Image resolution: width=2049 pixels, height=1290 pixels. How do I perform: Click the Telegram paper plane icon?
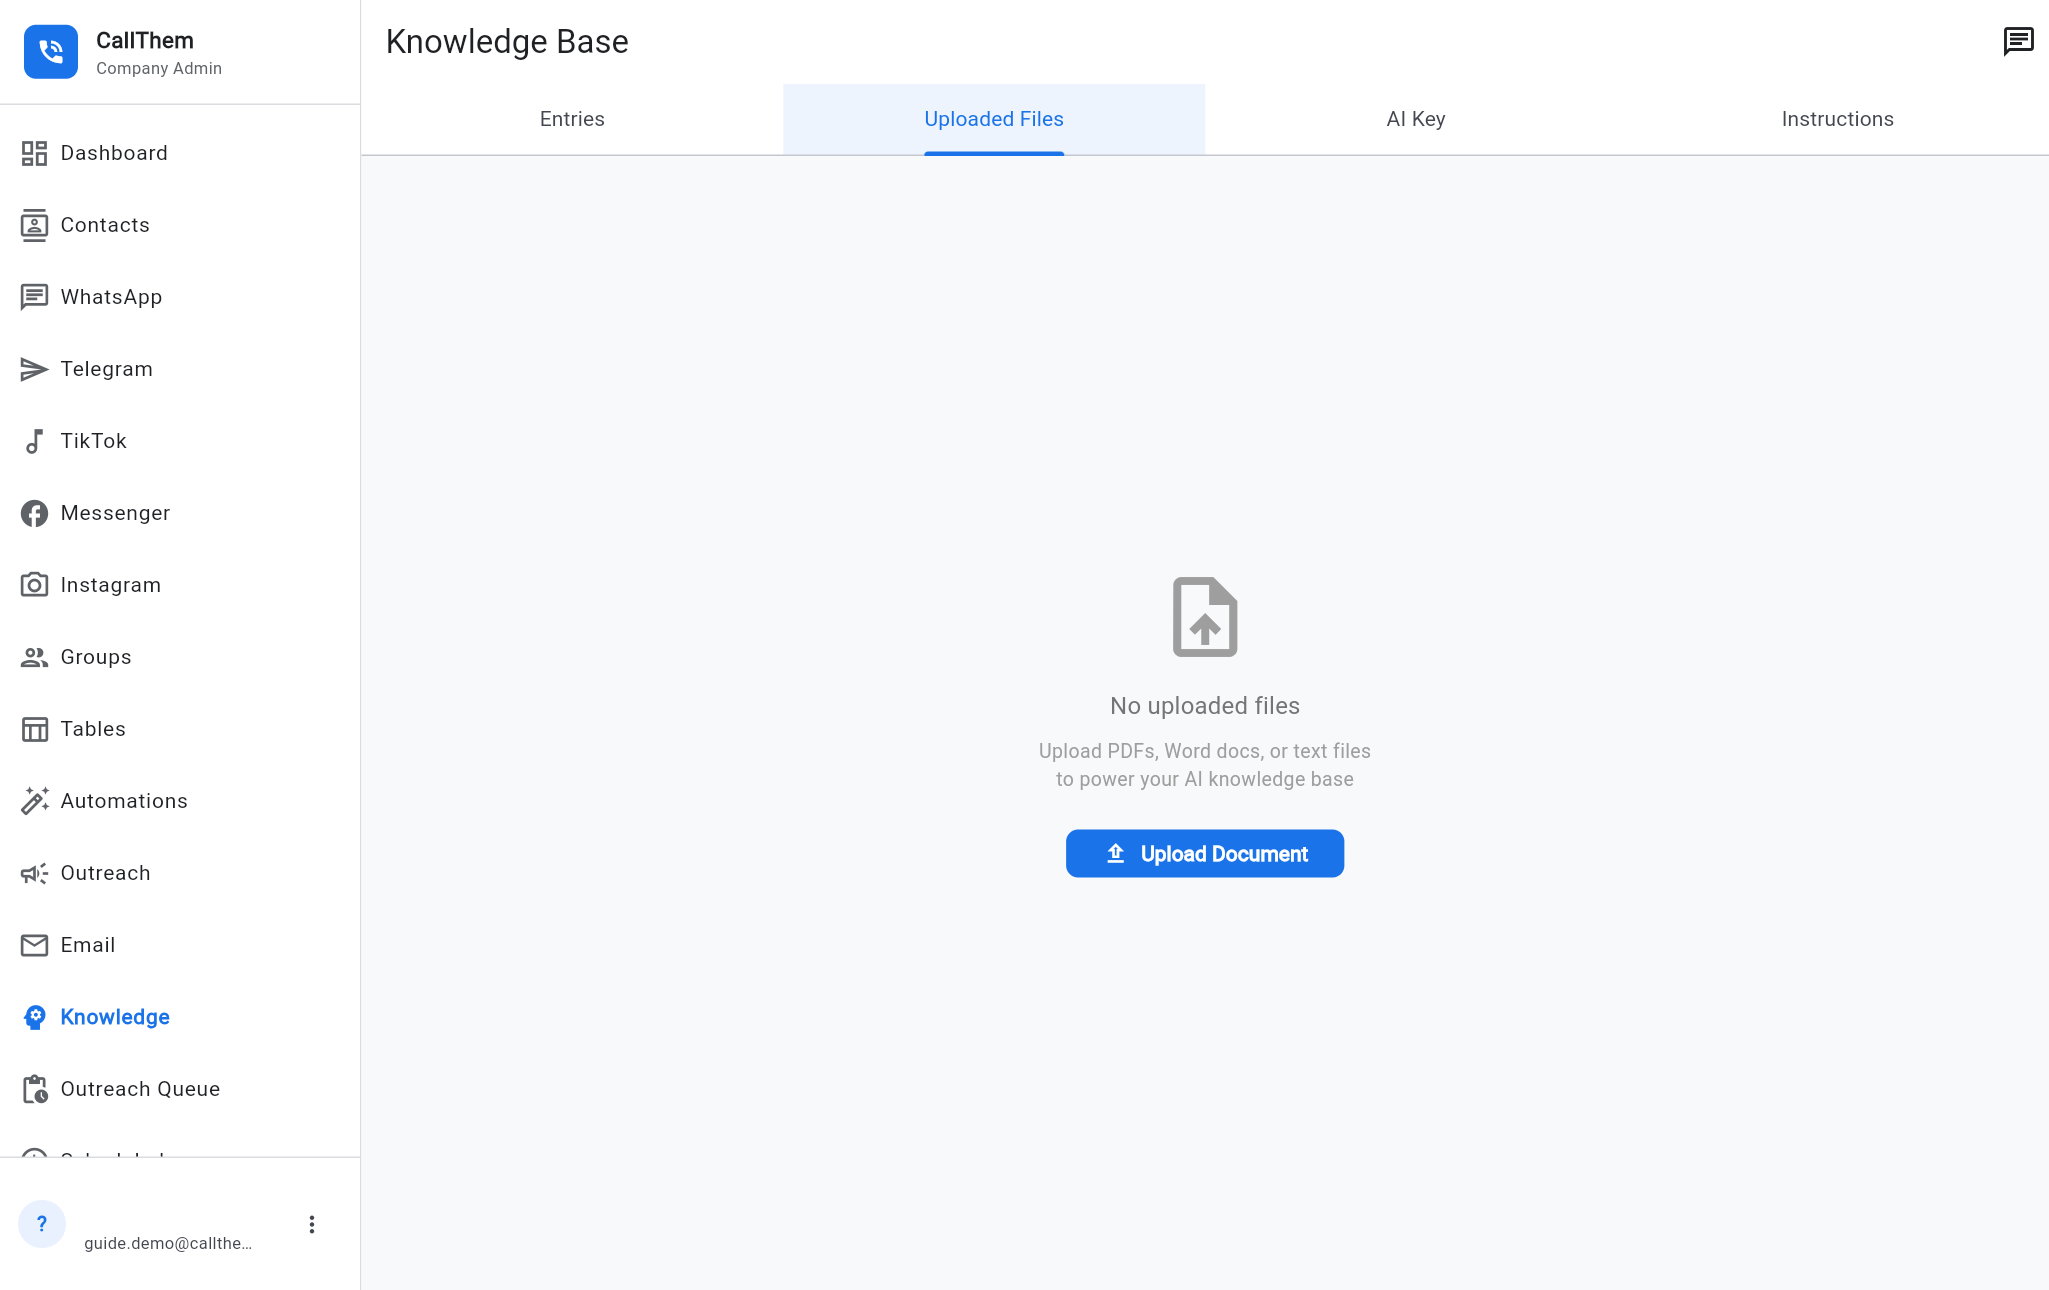[34, 369]
